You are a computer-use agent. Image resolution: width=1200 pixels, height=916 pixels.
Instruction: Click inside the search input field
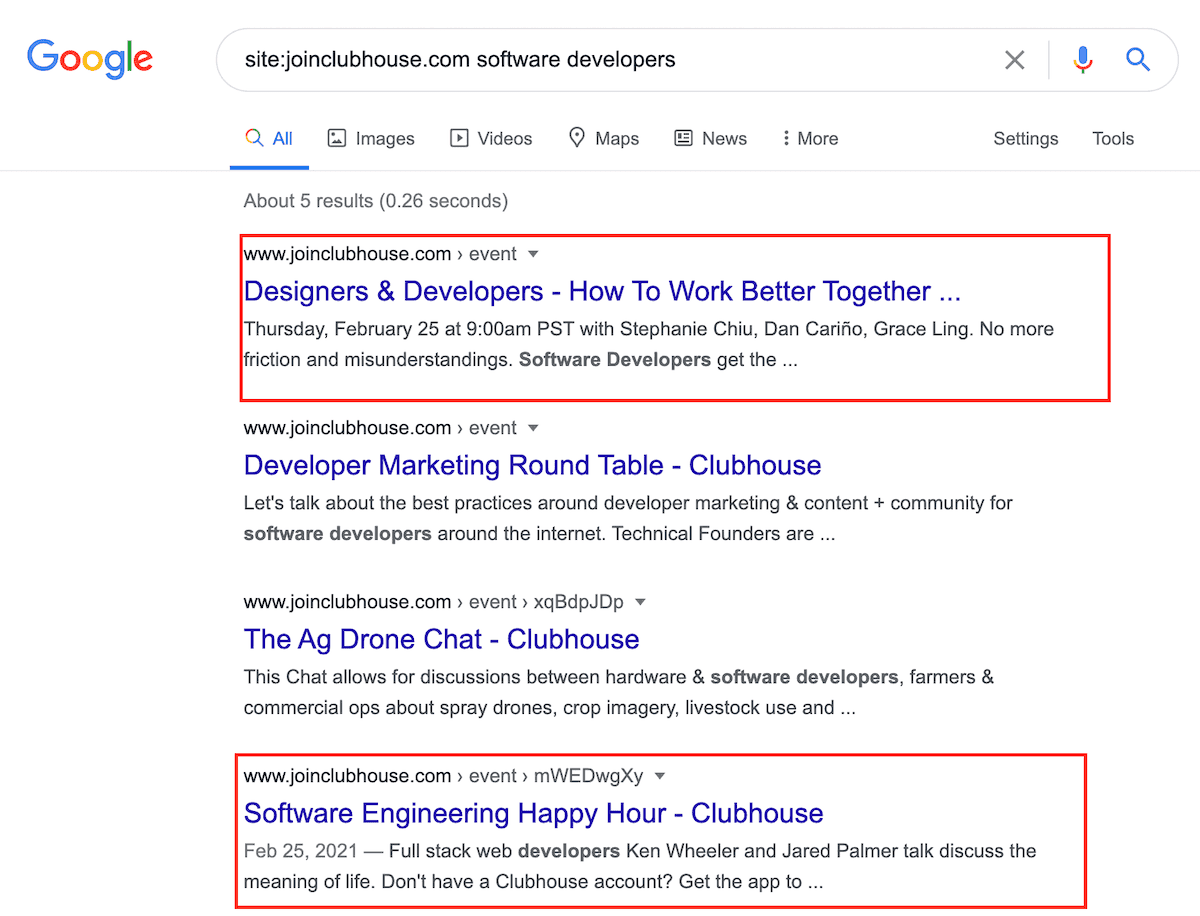600,59
